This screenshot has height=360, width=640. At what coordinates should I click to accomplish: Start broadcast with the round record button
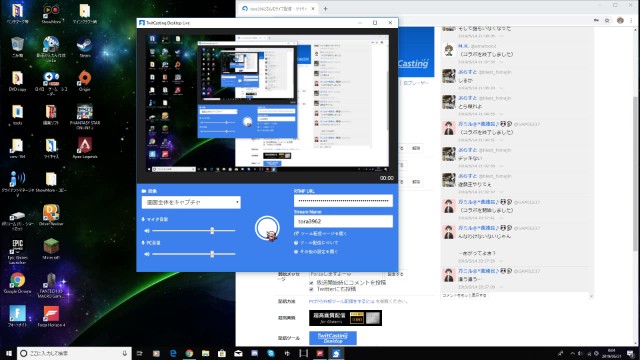click(267, 228)
